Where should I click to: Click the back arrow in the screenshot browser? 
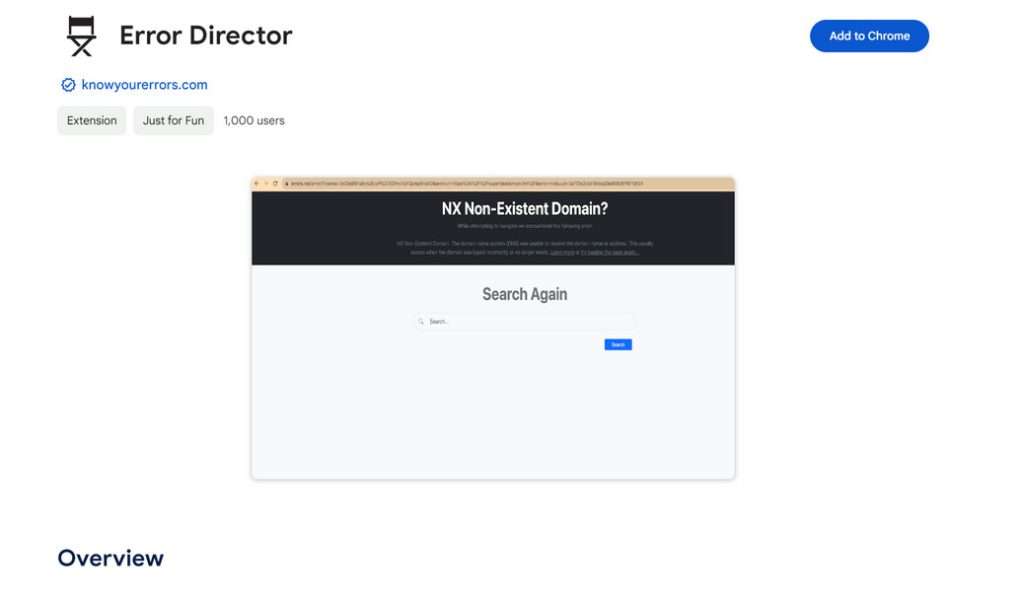click(257, 183)
